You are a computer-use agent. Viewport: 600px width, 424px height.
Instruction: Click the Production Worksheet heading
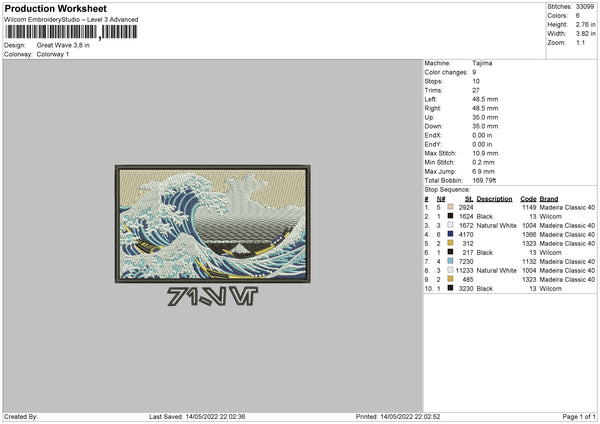[55, 9]
